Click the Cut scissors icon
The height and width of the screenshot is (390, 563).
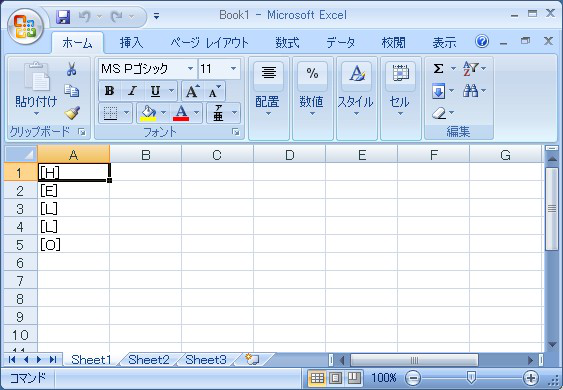(x=71, y=69)
